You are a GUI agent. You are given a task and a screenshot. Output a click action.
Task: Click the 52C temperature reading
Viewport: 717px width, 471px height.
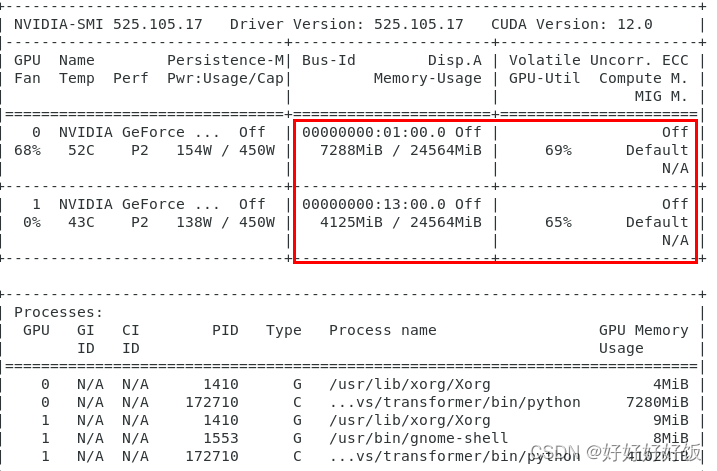(x=77, y=150)
